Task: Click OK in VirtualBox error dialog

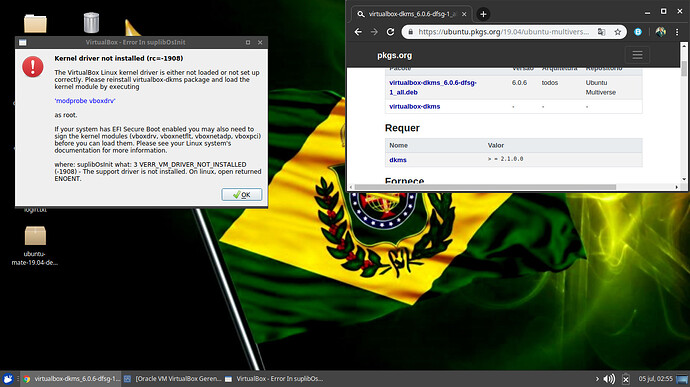Action: click(242, 195)
